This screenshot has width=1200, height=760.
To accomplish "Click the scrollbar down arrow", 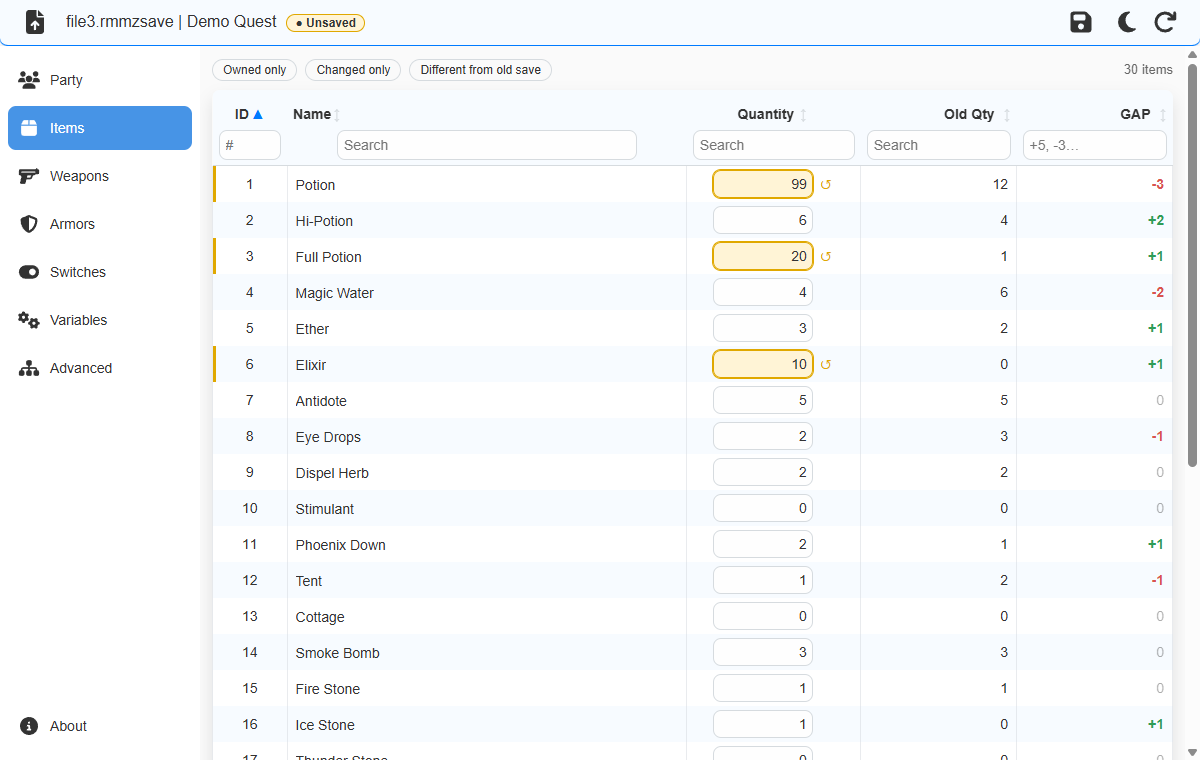I will (1192, 752).
